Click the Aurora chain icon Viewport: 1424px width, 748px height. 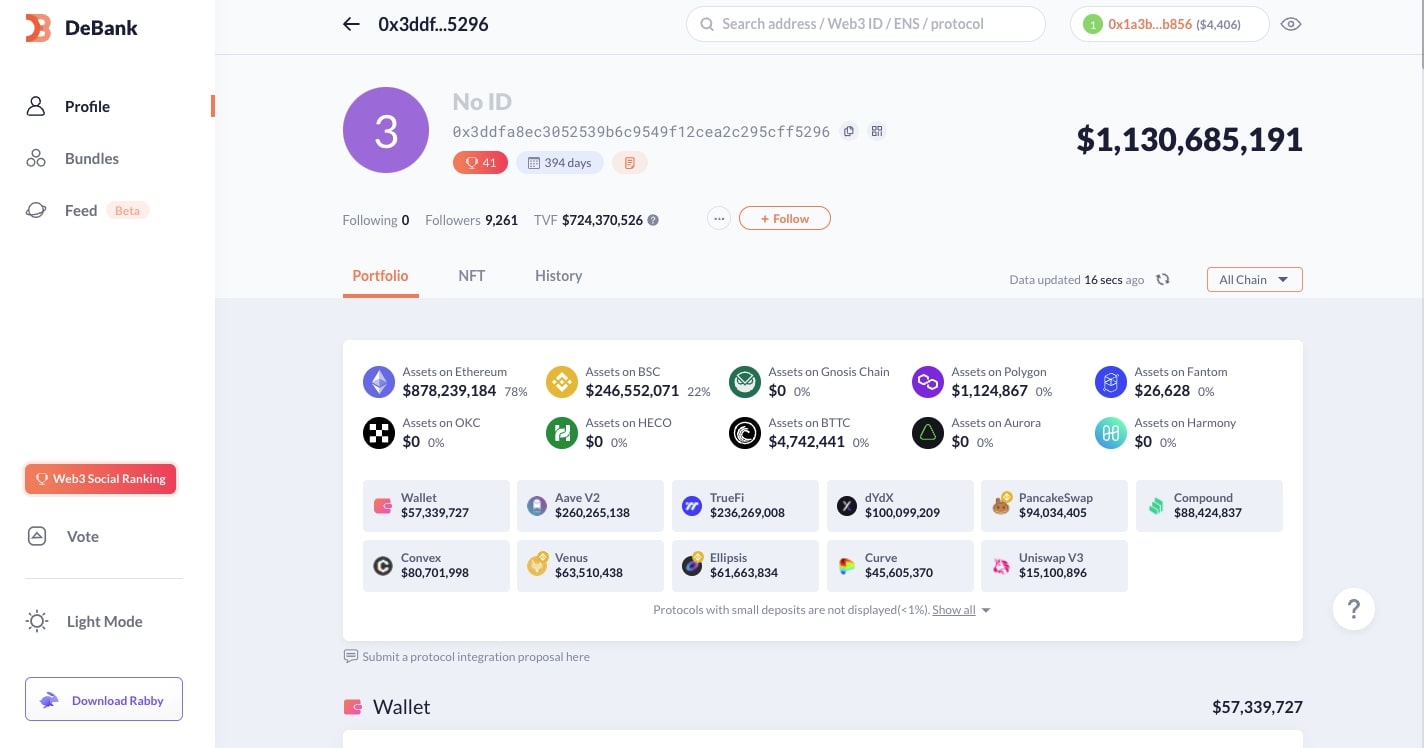pos(928,432)
